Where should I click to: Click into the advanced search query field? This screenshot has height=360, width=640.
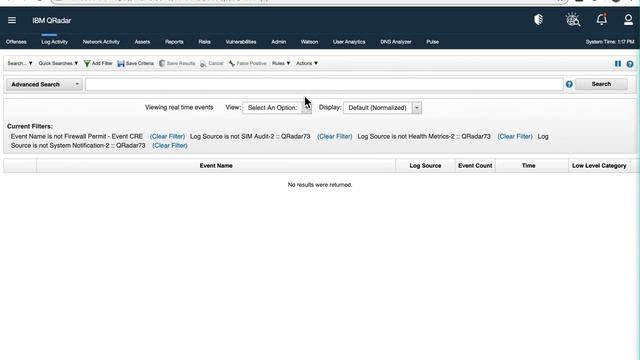(x=324, y=84)
